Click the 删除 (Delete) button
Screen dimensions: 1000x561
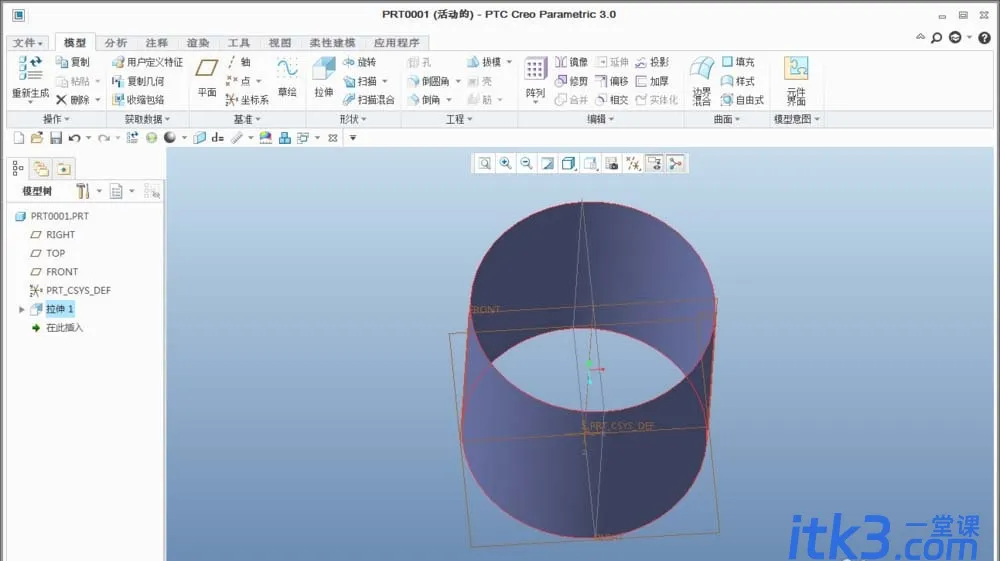pos(73,99)
